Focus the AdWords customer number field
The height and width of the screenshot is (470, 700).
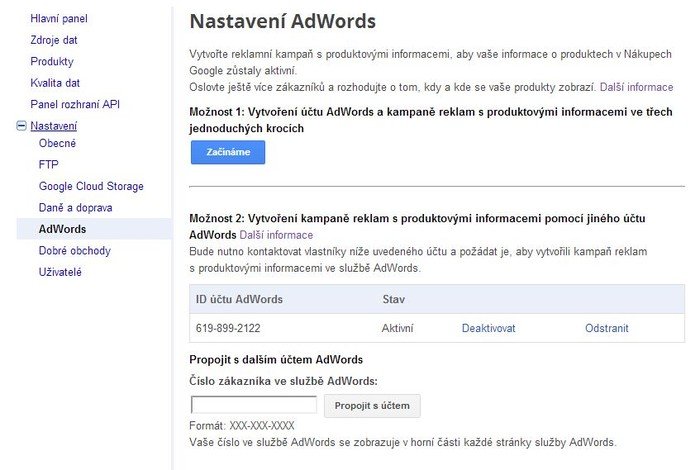point(254,405)
